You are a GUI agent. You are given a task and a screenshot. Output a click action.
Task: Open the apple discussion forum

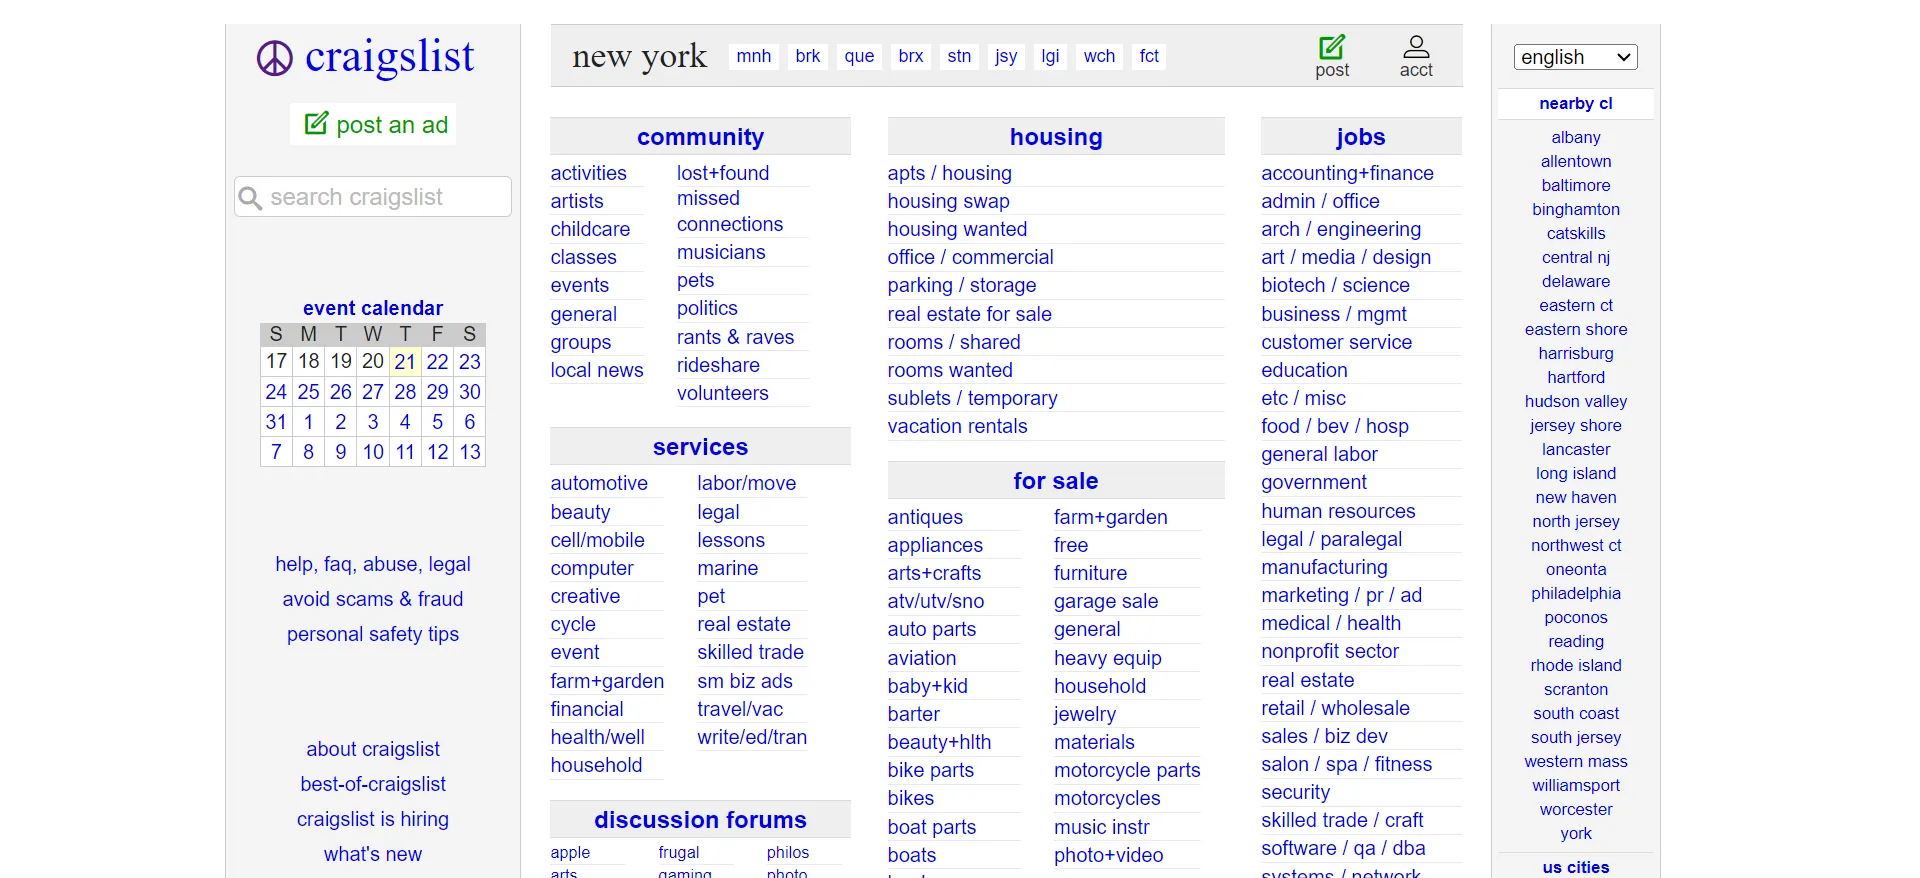click(570, 852)
